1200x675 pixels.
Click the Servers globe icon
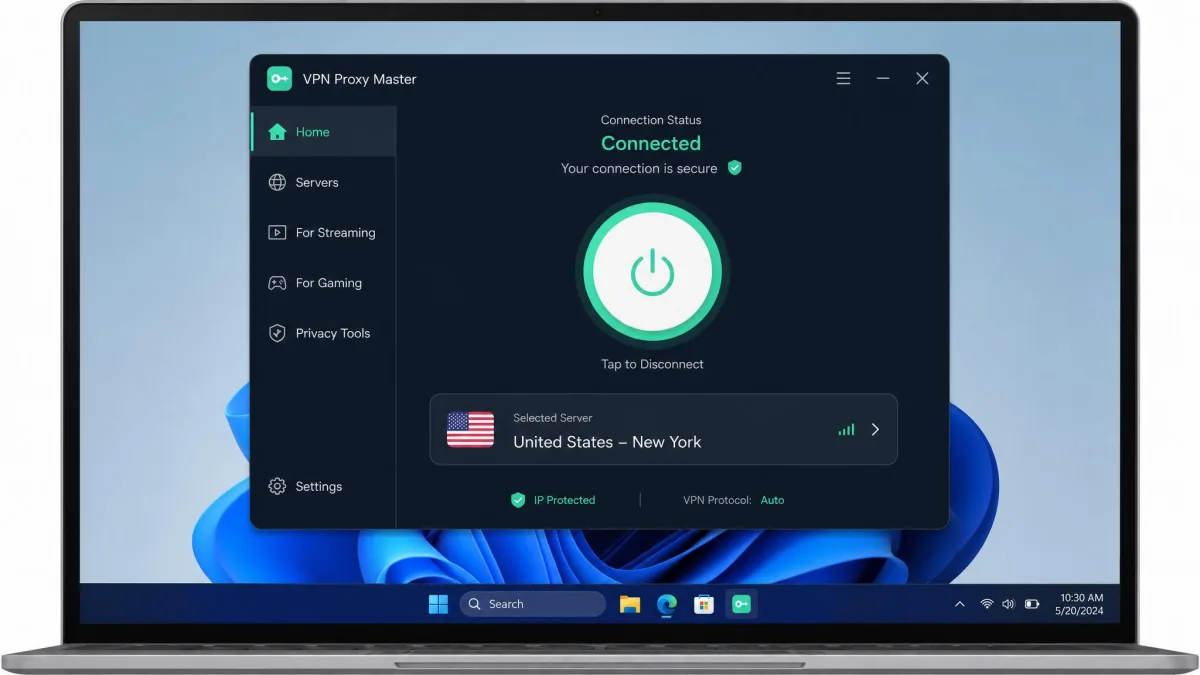coord(277,182)
